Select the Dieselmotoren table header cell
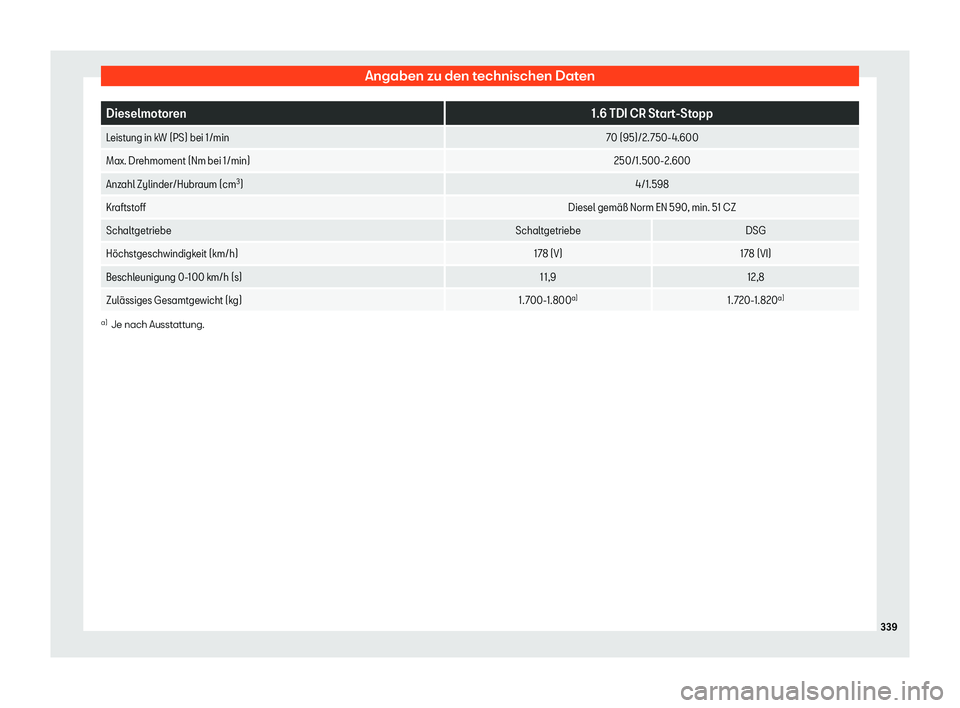This screenshot has height=708, width=960. [x=272, y=113]
